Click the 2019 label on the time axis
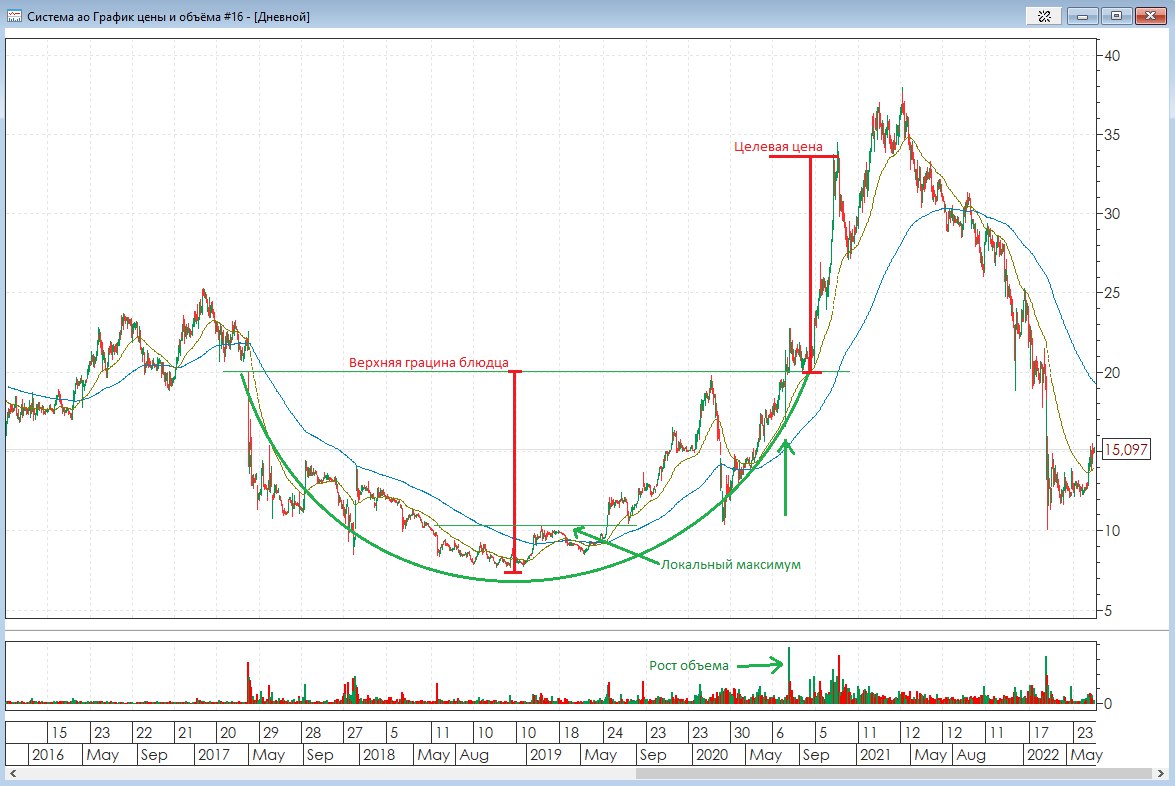Image resolution: width=1175 pixels, height=786 pixels. coord(544,755)
